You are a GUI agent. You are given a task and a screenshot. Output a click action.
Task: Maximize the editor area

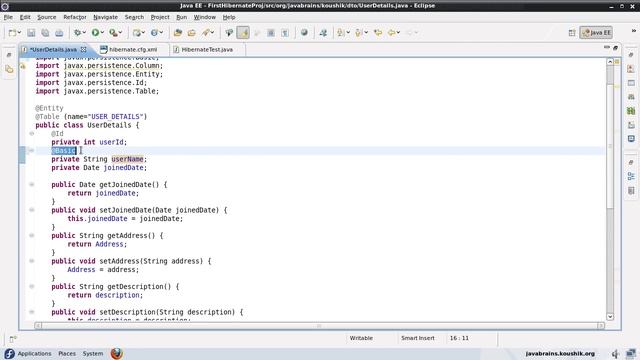[616, 48]
